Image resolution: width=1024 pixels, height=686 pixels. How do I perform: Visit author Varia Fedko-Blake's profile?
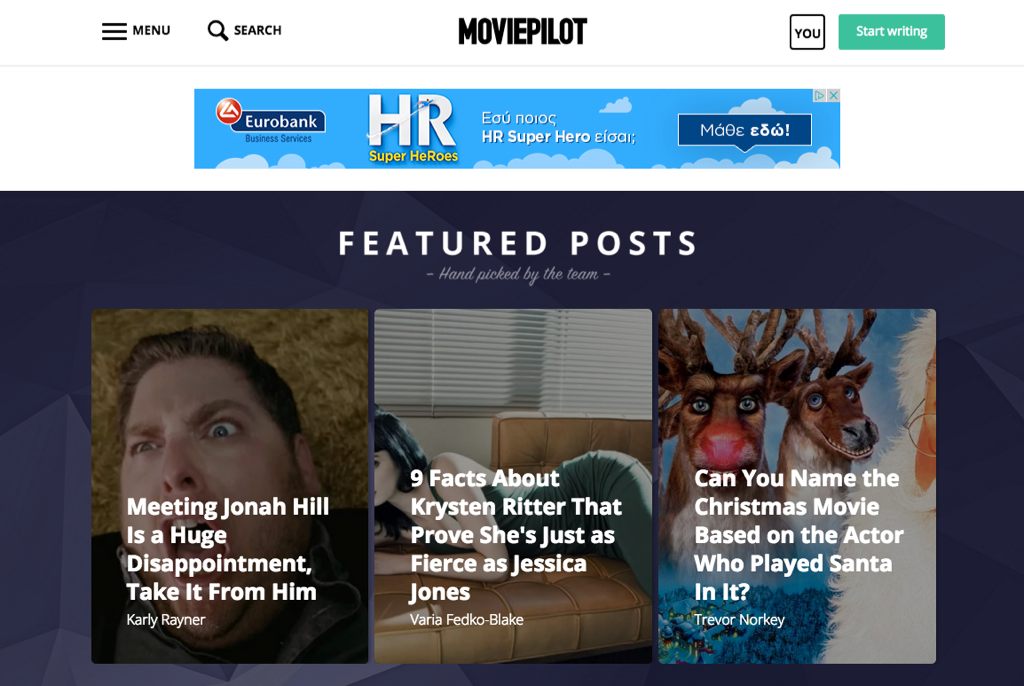pos(466,619)
